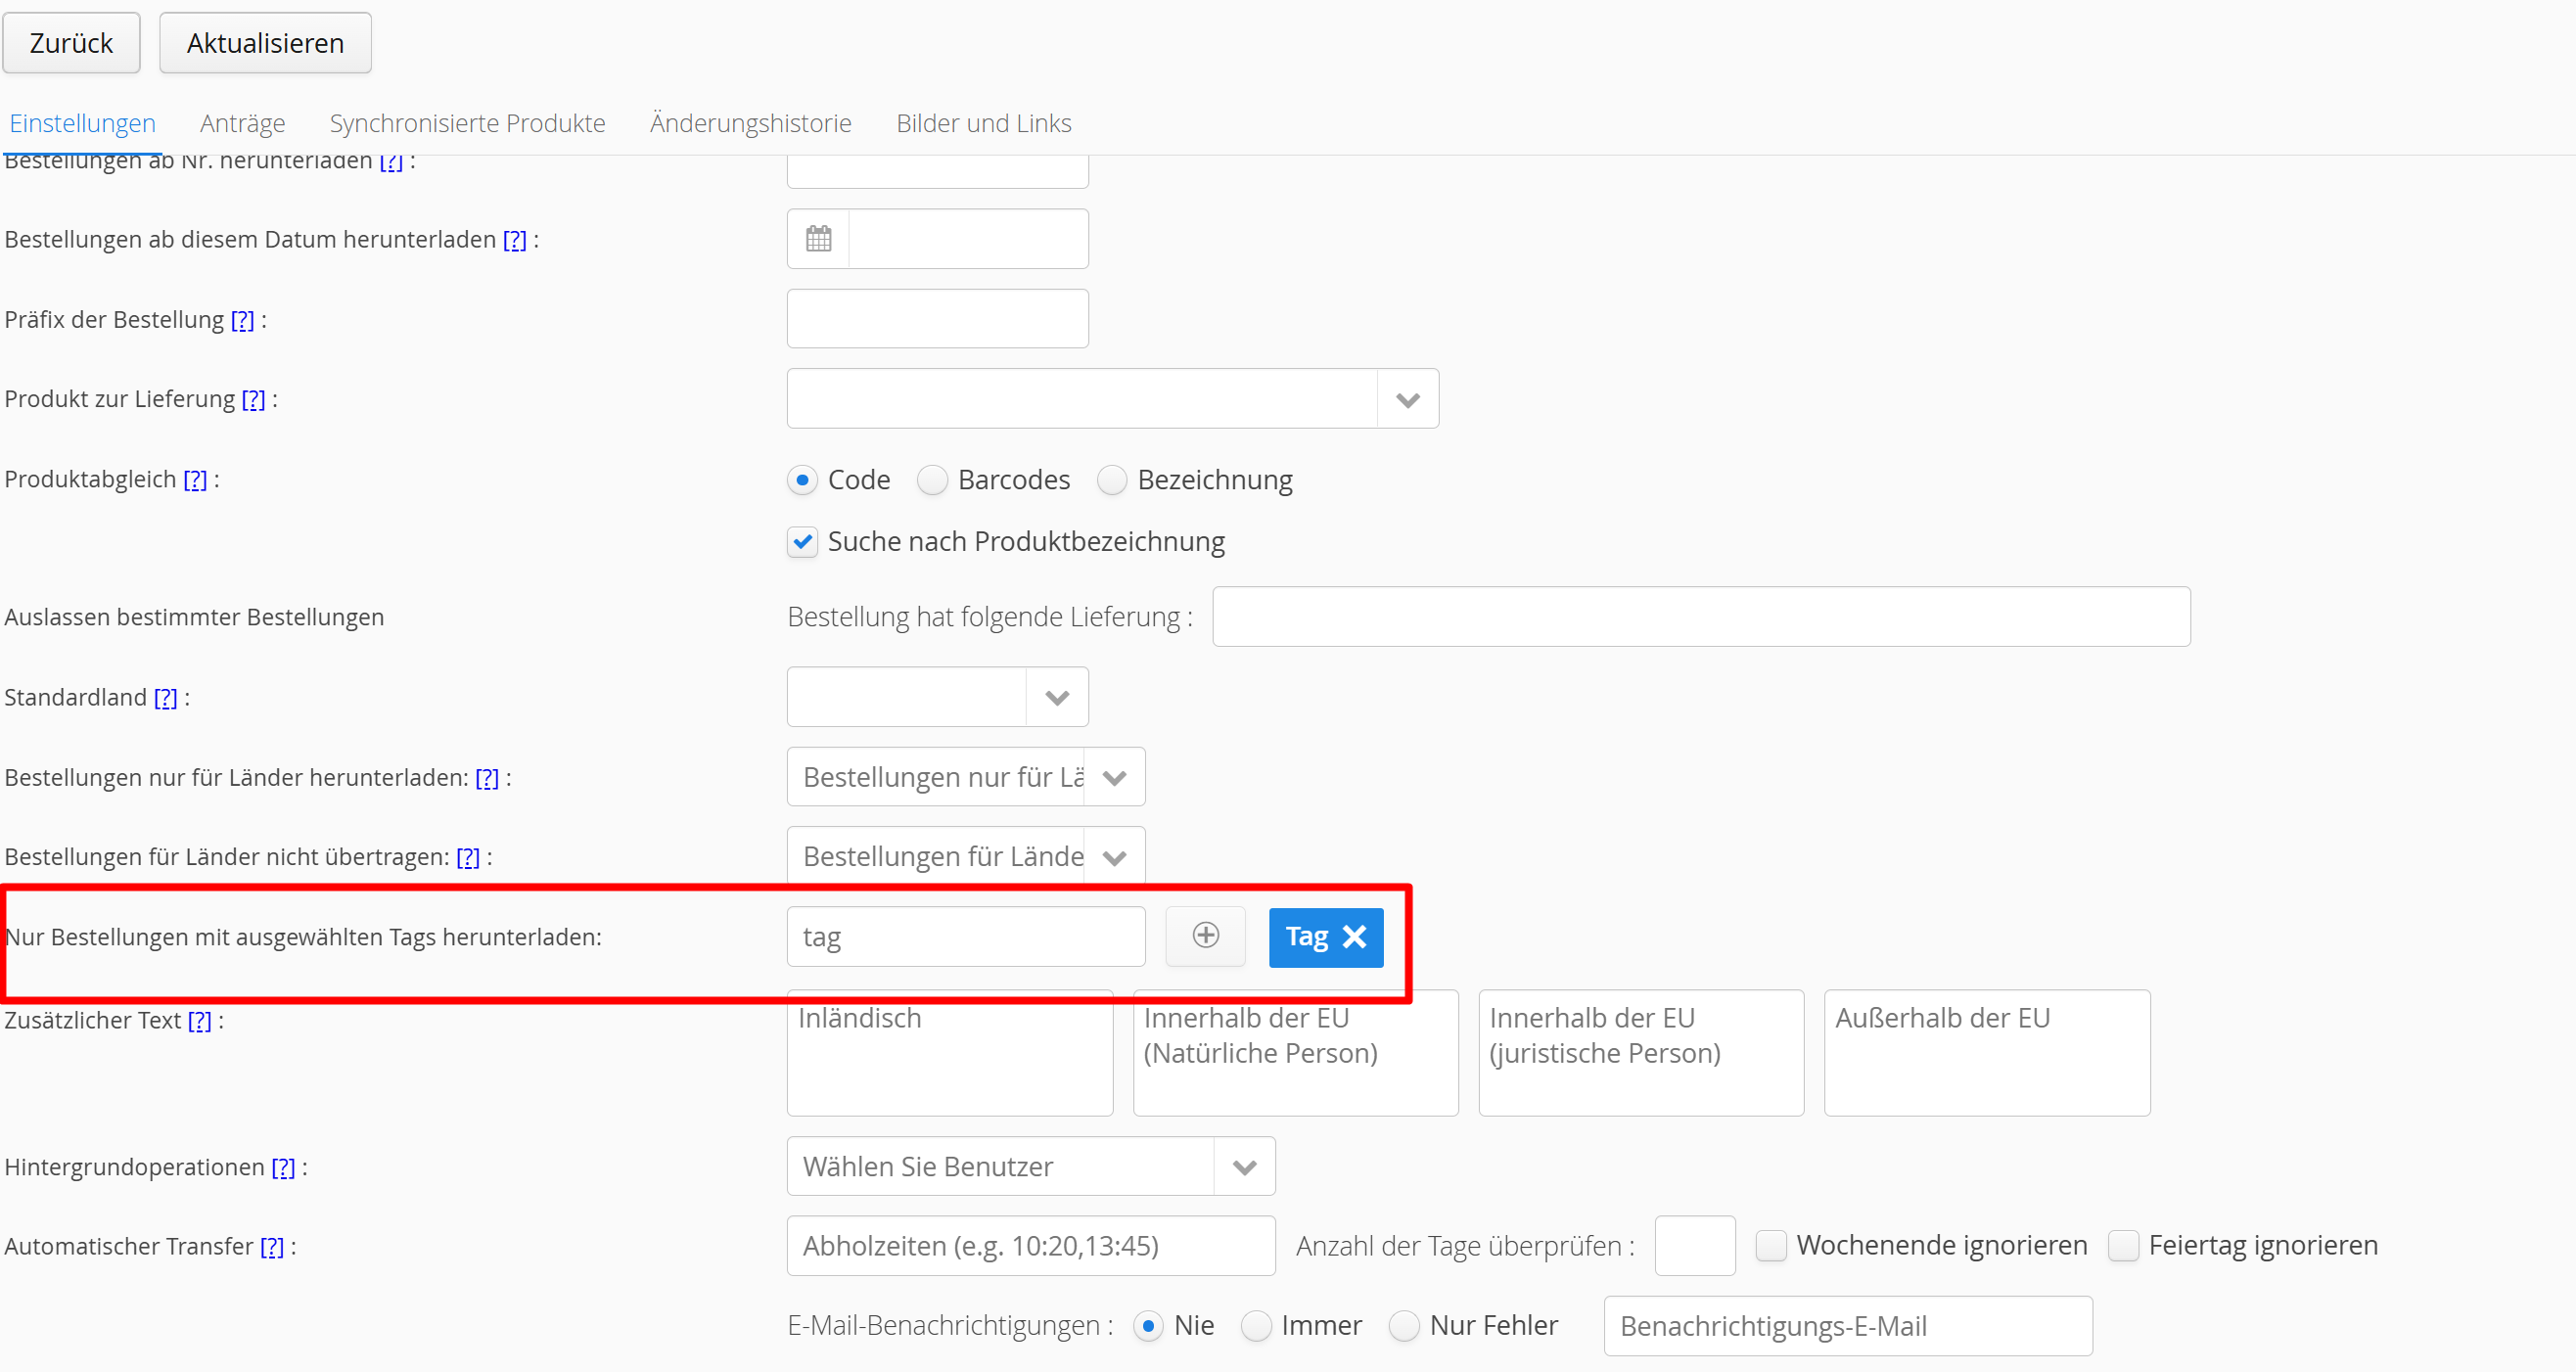
Task: Click the plus icon to add tag
Action: click(x=1205, y=936)
